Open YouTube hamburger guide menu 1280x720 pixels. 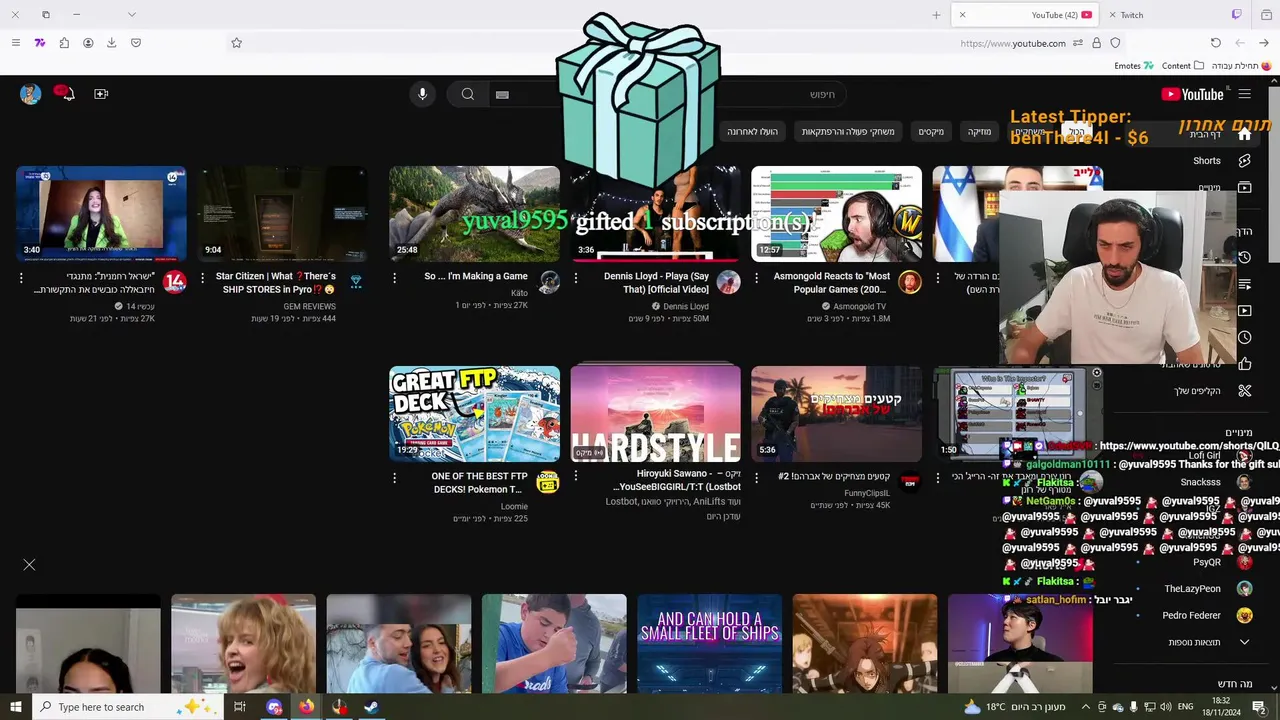point(1244,94)
